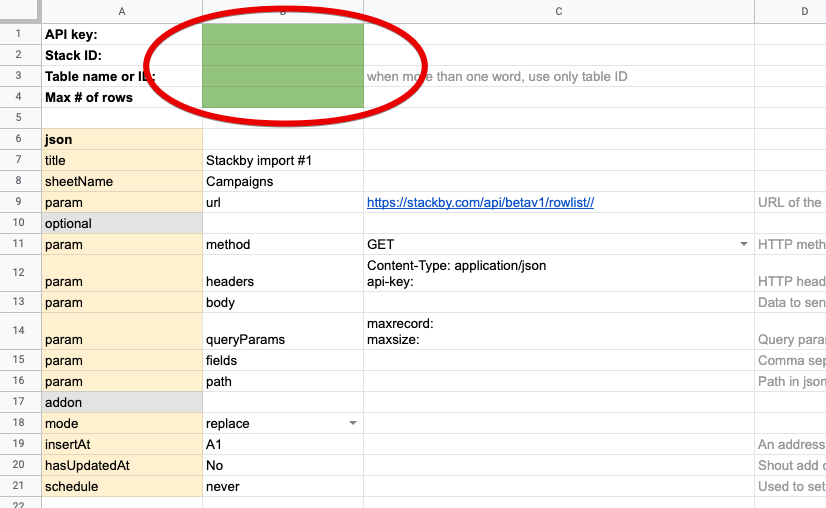Viewport: 826px width, 508px height.
Task: Select the 'method' cell
Action: 283,245
